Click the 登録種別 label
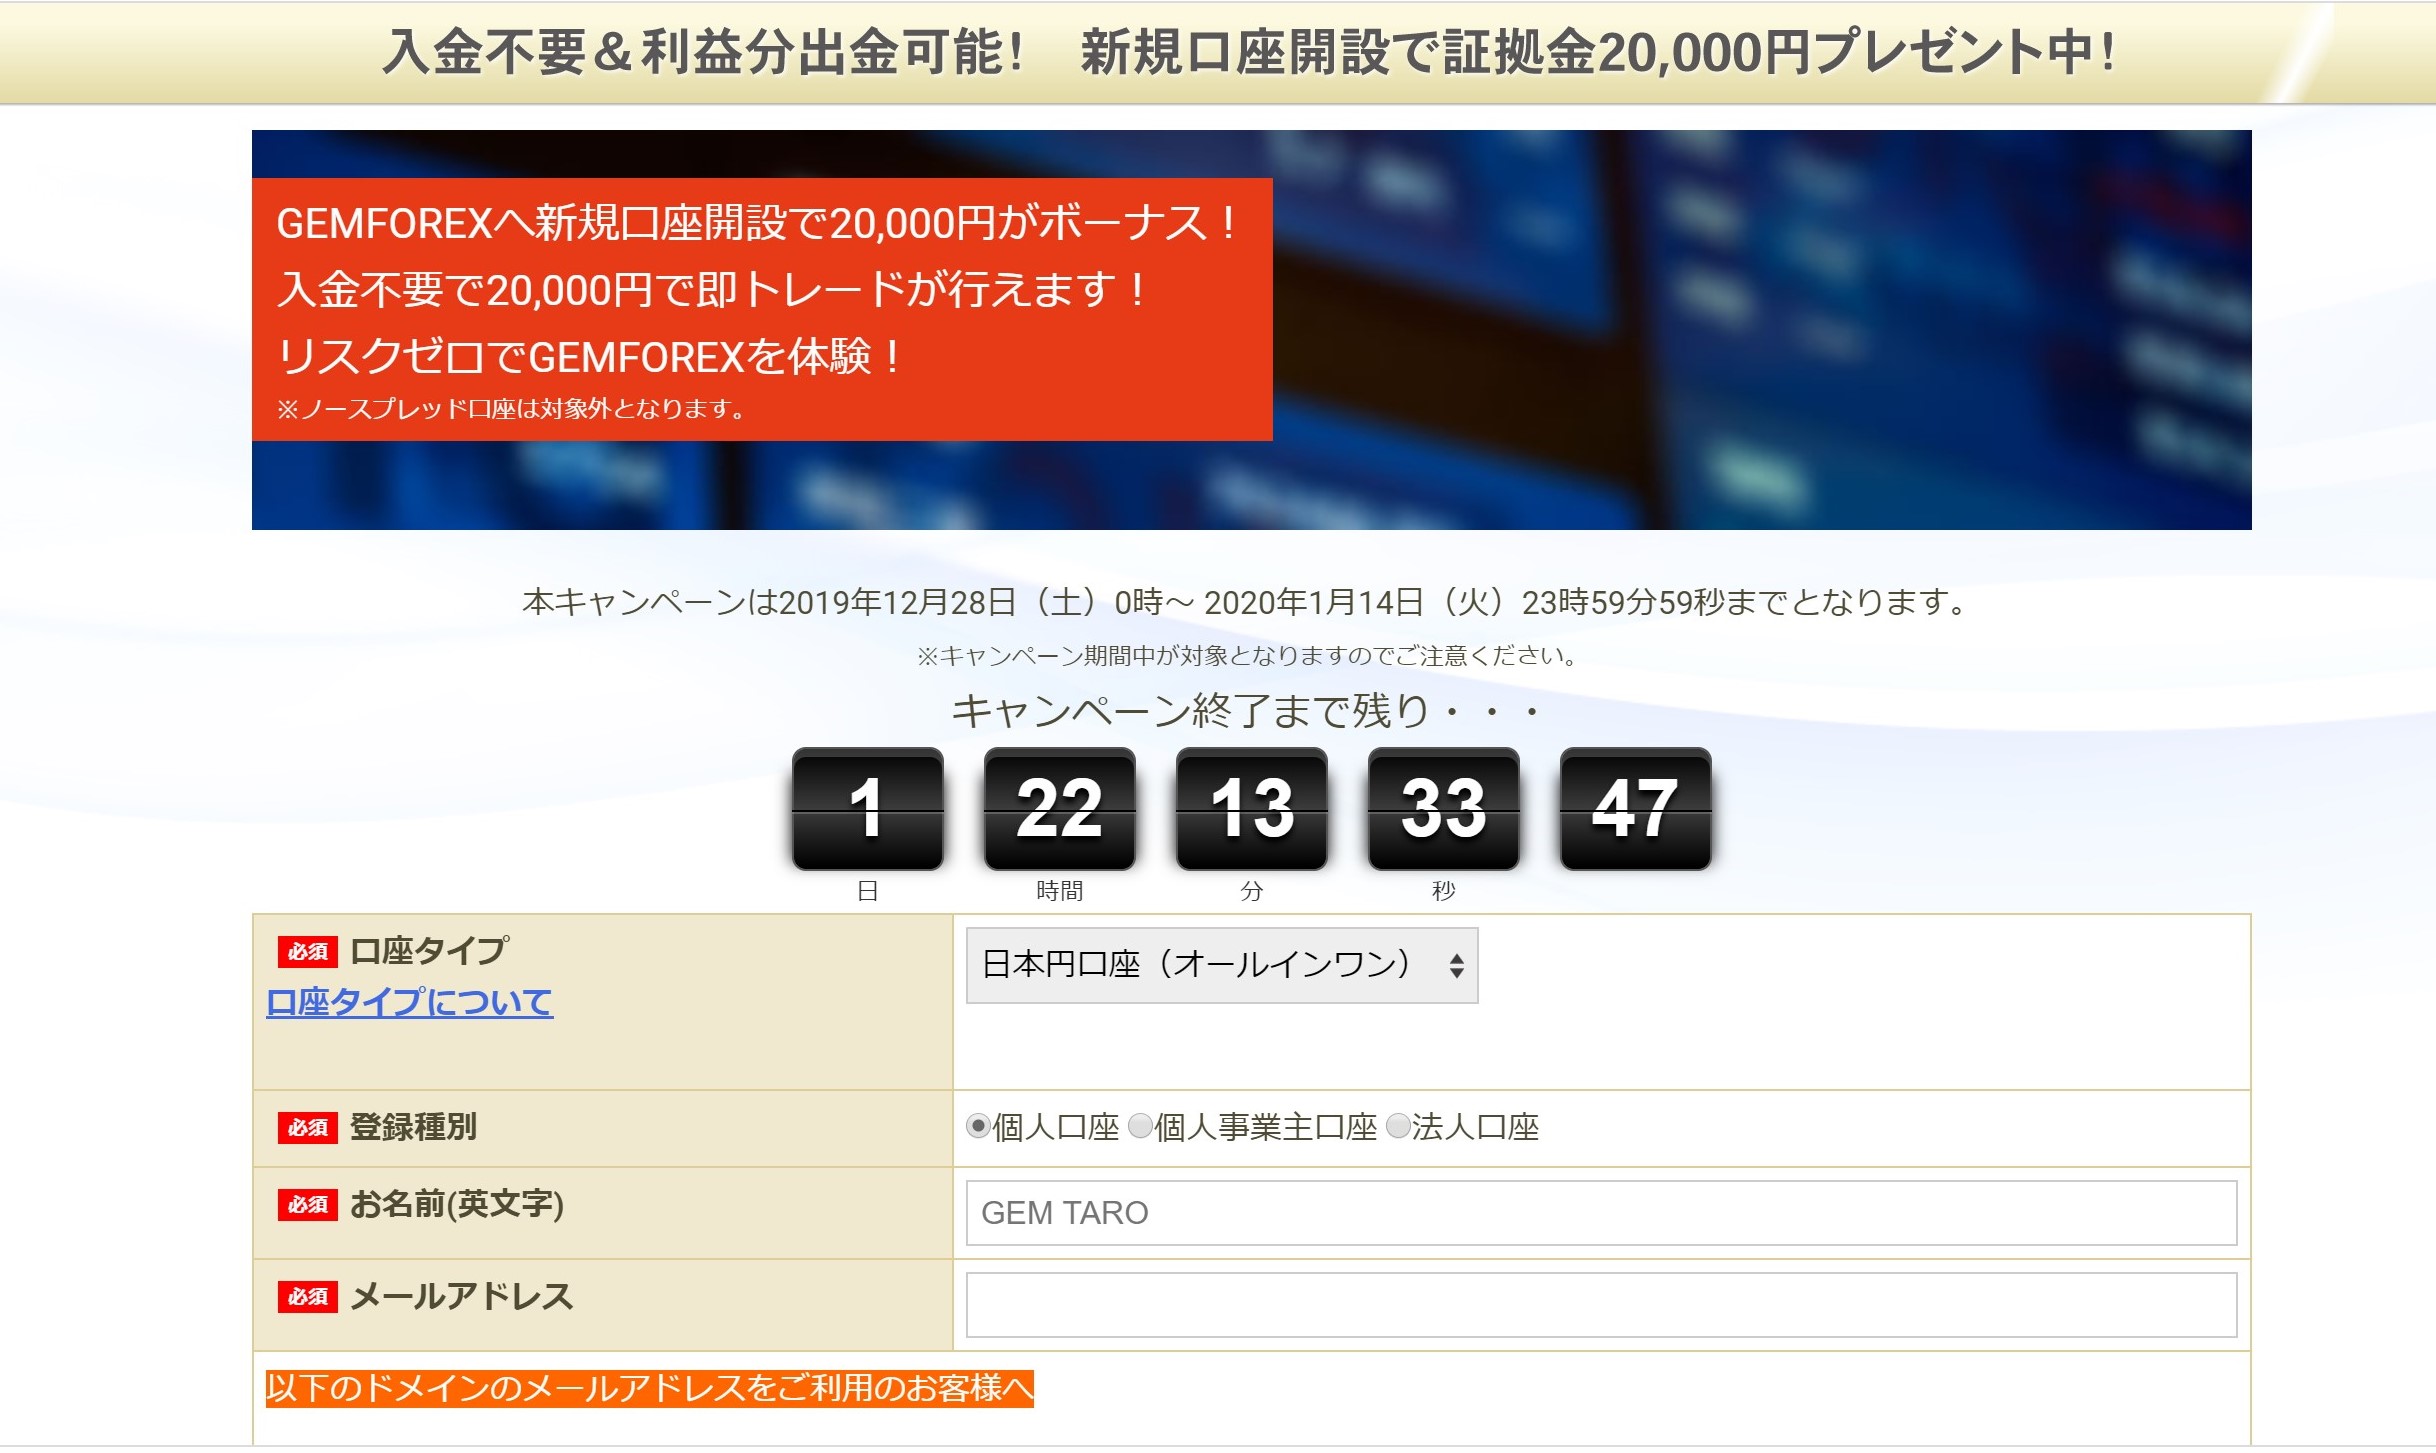Screen dimensions: 2436x1453 coord(413,1127)
